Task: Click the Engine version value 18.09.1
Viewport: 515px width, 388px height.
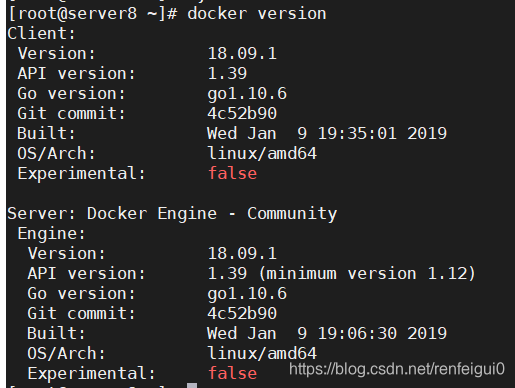Action: click(242, 254)
